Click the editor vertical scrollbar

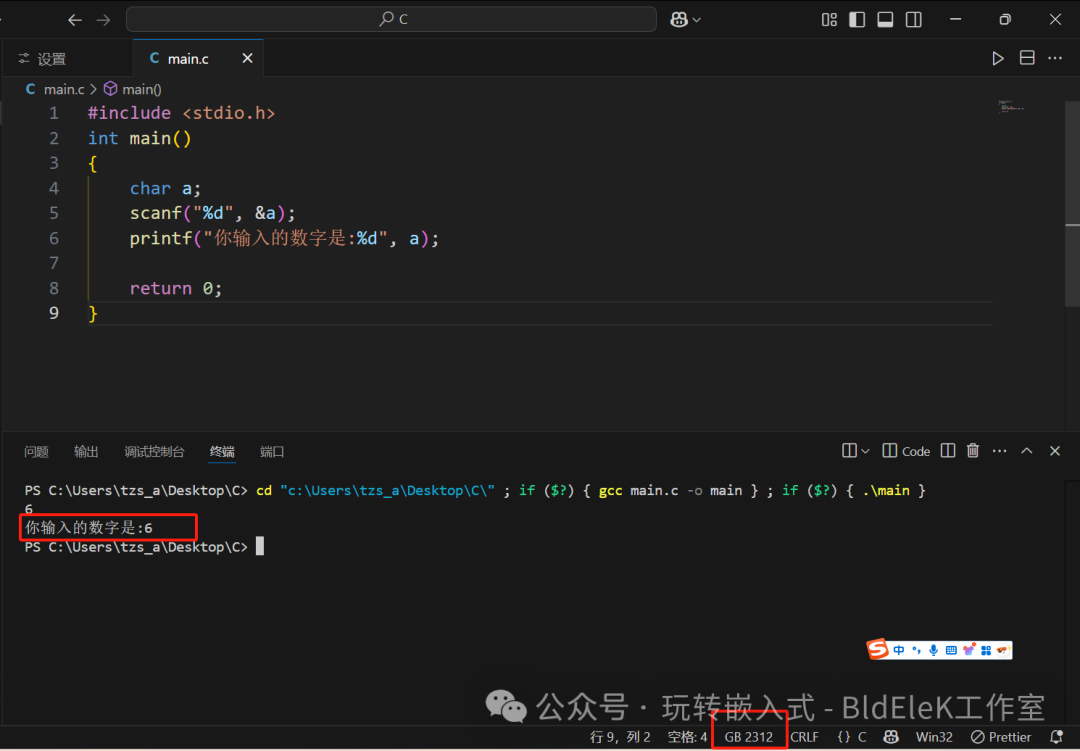1072,203
